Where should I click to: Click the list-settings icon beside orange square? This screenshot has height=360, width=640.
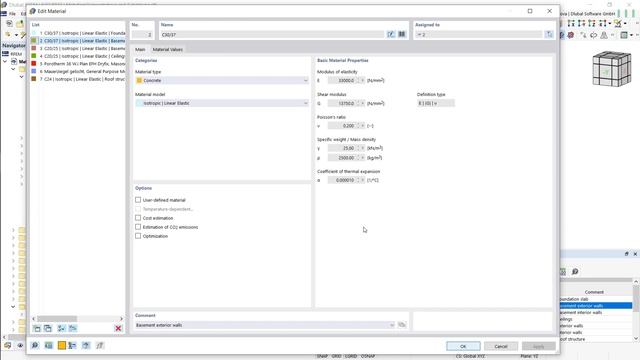tap(72, 346)
